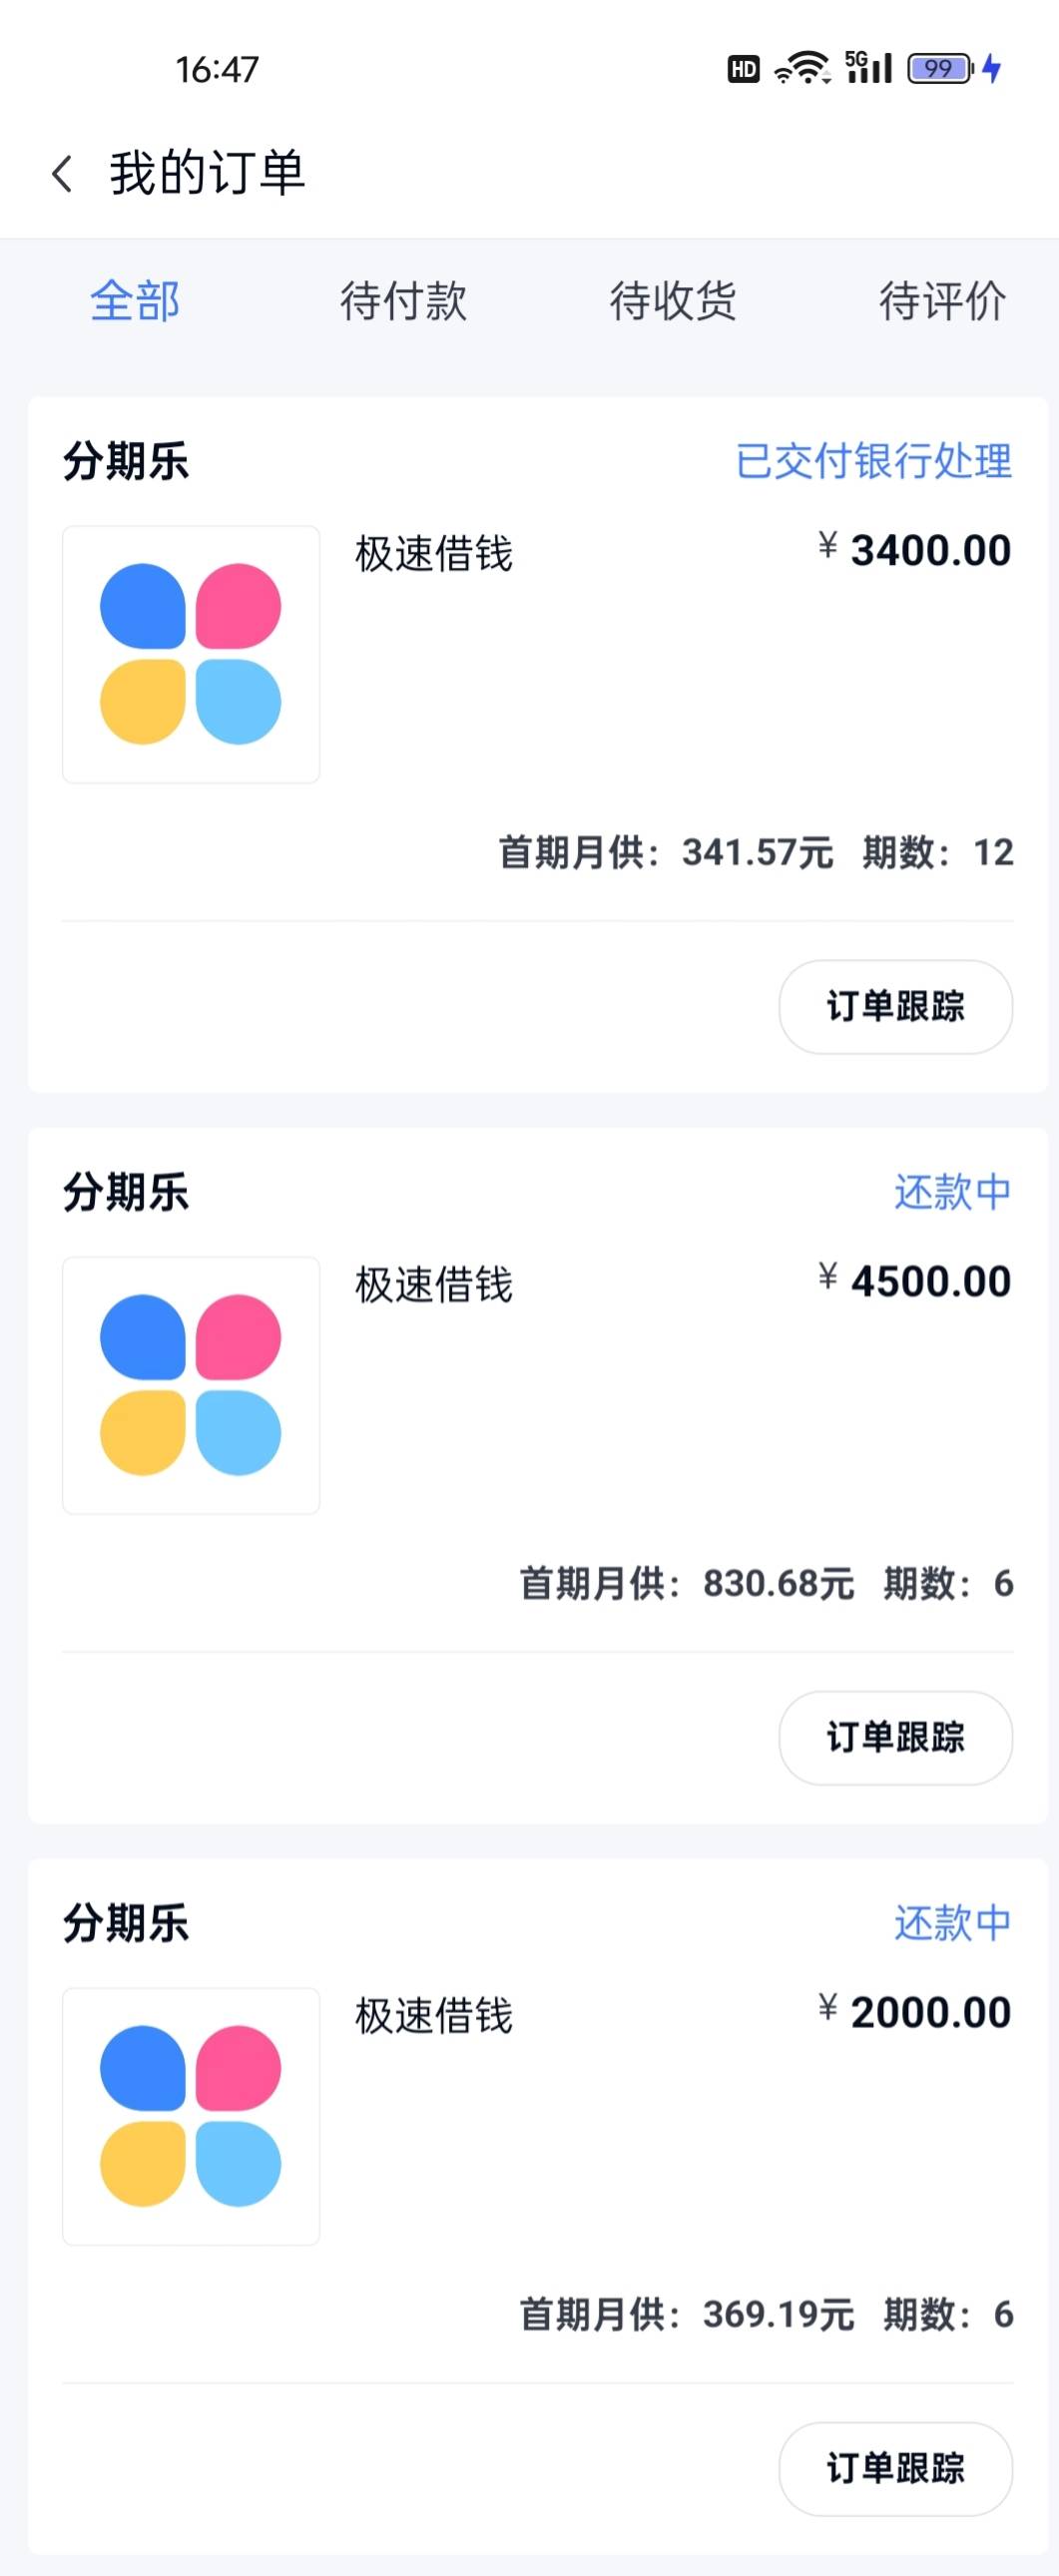The width and height of the screenshot is (1059, 2576).
Task: Tap 还款中 status on the ¥4500.00 order
Action: pyautogui.click(x=953, y=1192)
